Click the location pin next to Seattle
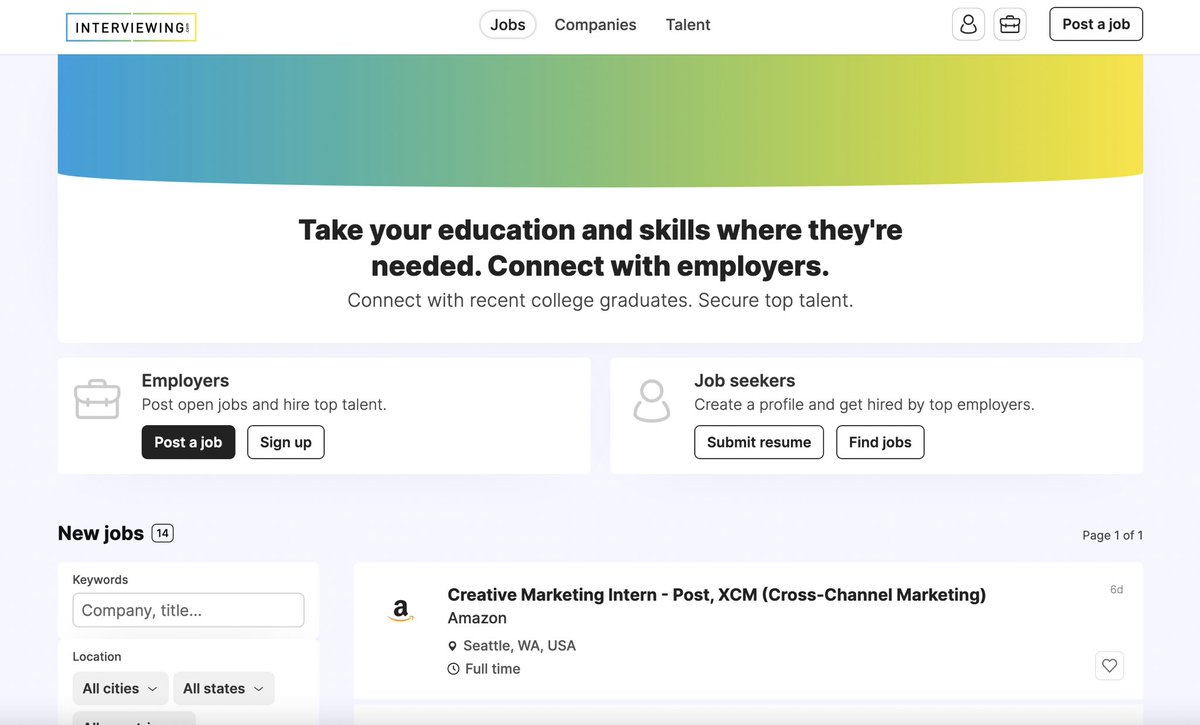Screen dimensions: 1200x725 pos(452,646)
